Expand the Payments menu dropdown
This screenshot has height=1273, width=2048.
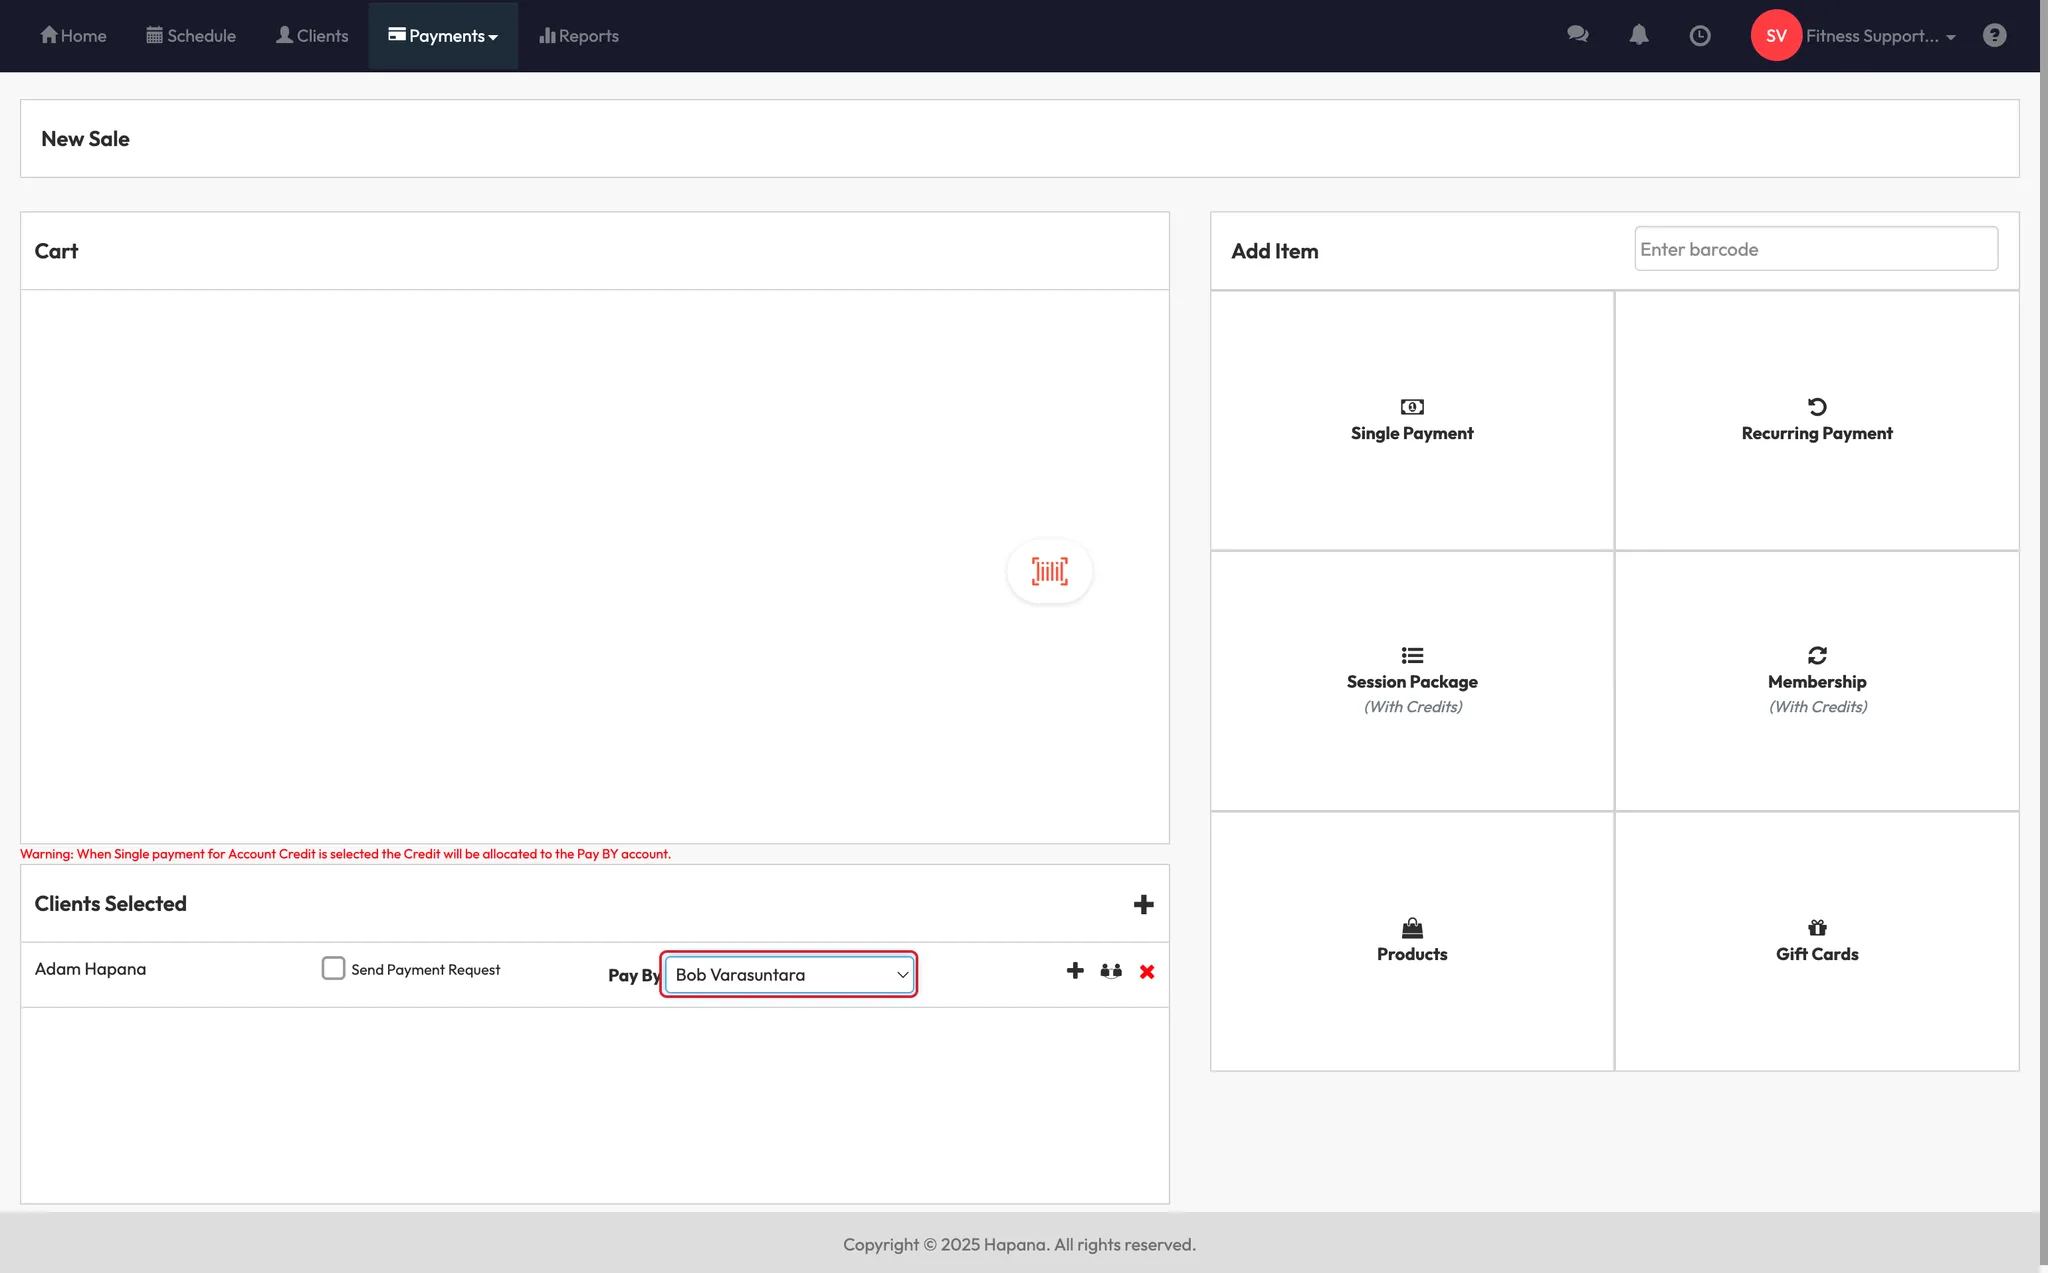point(443,36)
